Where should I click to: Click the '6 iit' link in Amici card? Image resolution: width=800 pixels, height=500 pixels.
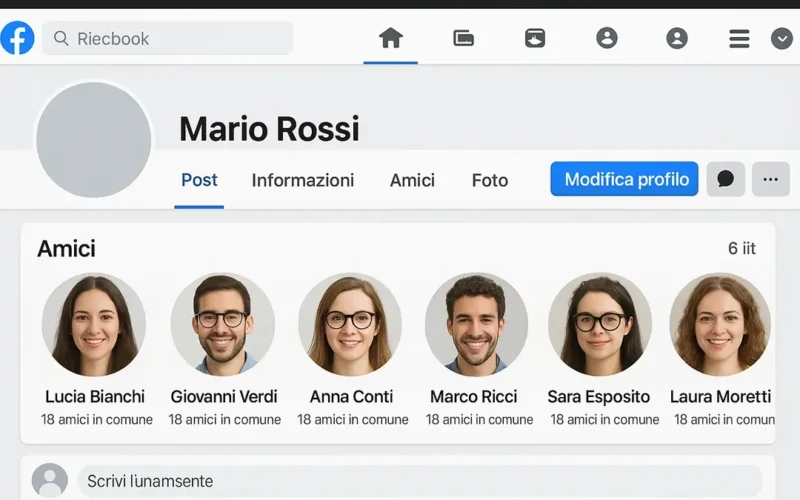[741, 248]
